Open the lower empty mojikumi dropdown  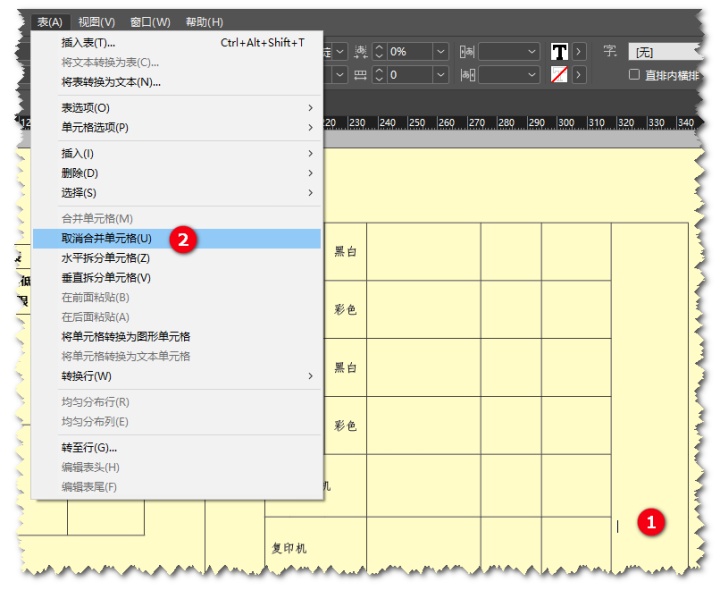pyautogui.click(x=509, y=75)
